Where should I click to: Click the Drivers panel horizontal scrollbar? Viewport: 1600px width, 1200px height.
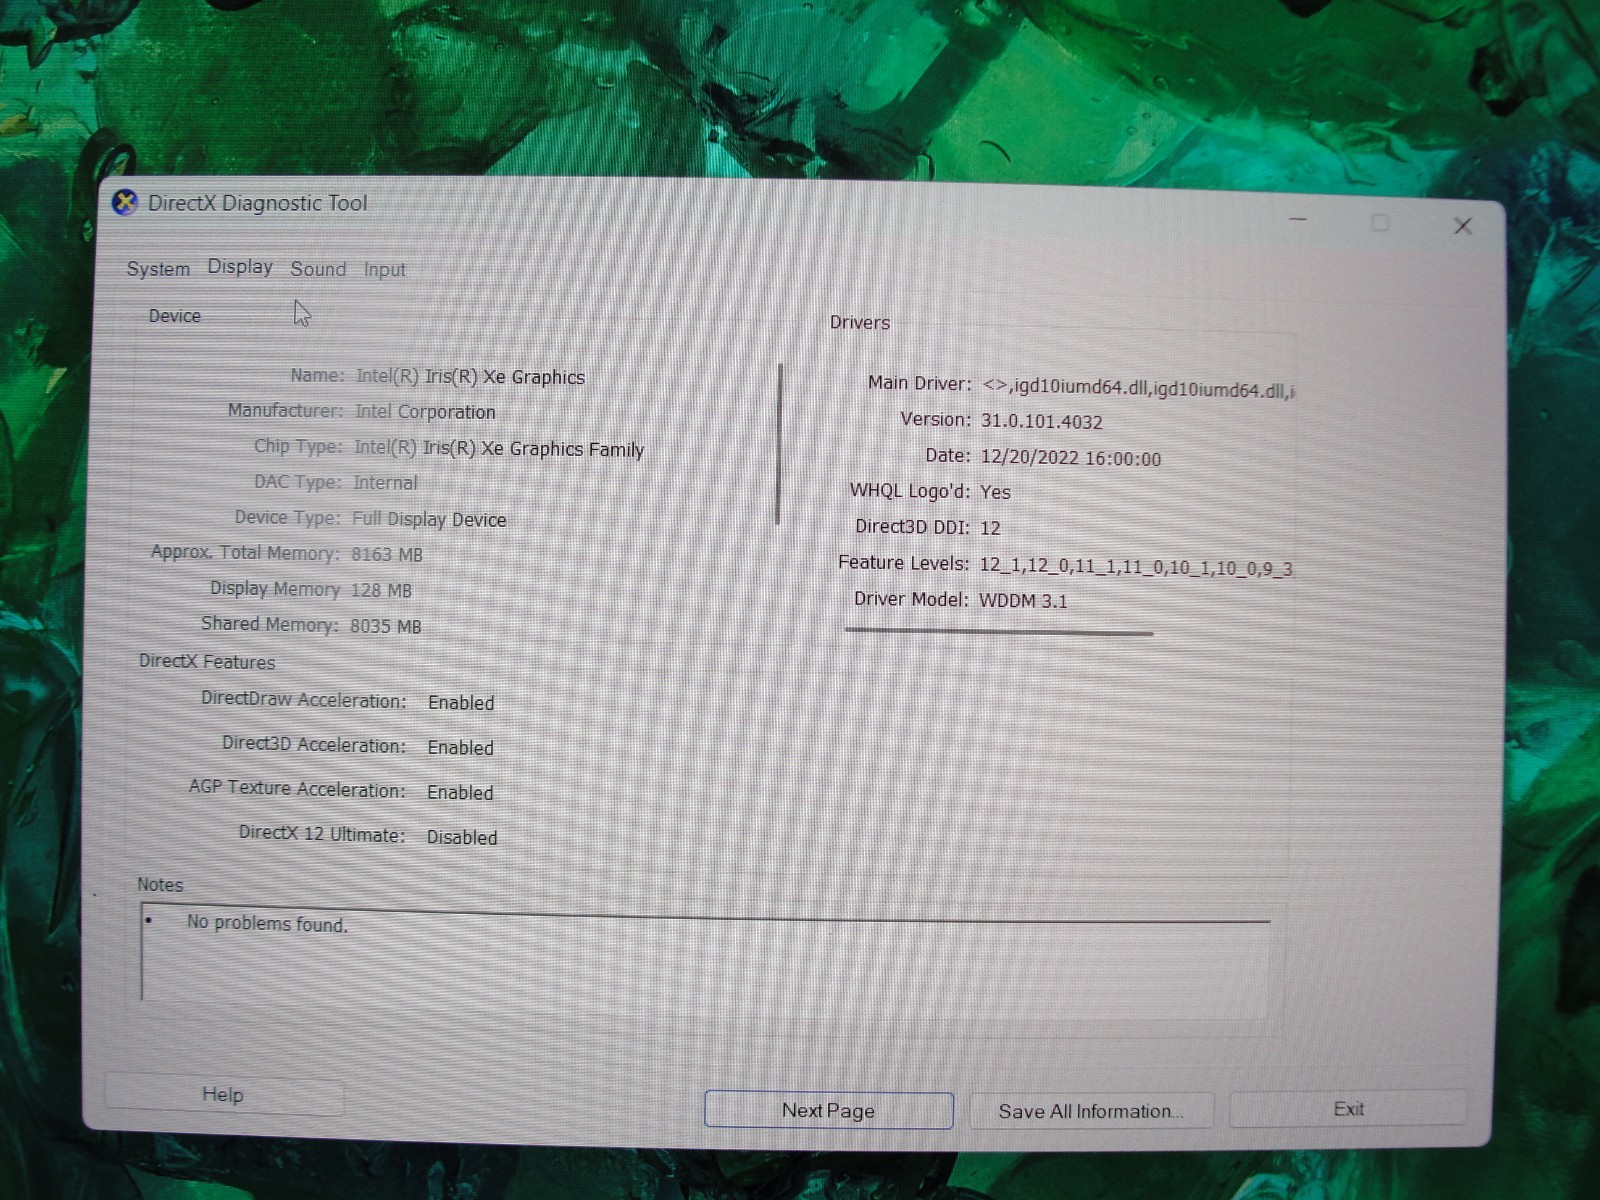(999, 632)
